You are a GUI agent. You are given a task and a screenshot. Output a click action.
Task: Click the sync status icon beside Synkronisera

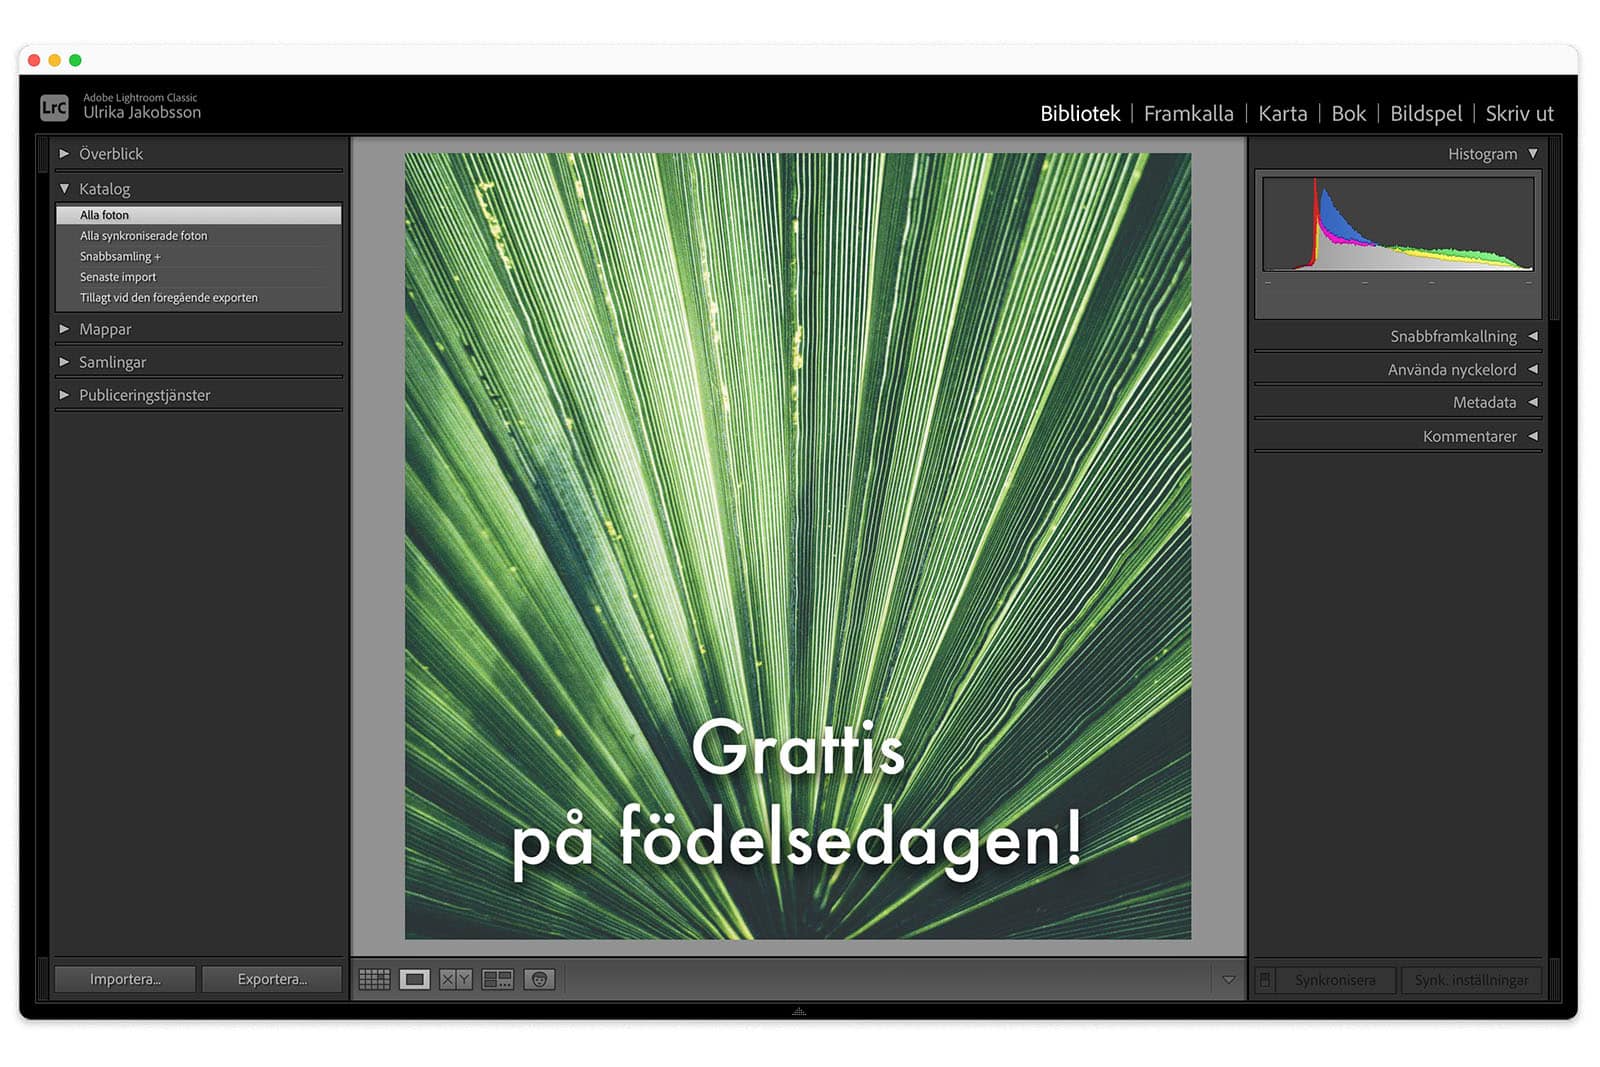point(1266,980)
